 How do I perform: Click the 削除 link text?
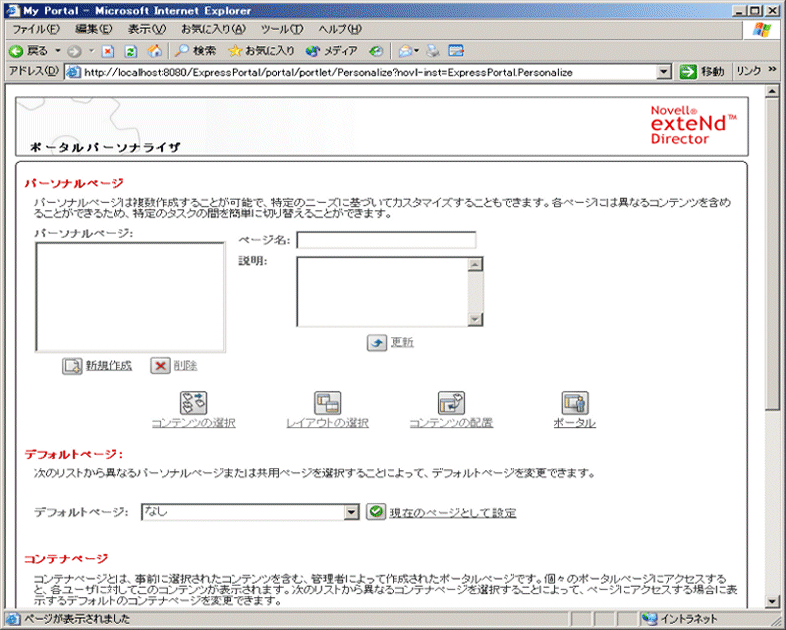coord(185,366)
